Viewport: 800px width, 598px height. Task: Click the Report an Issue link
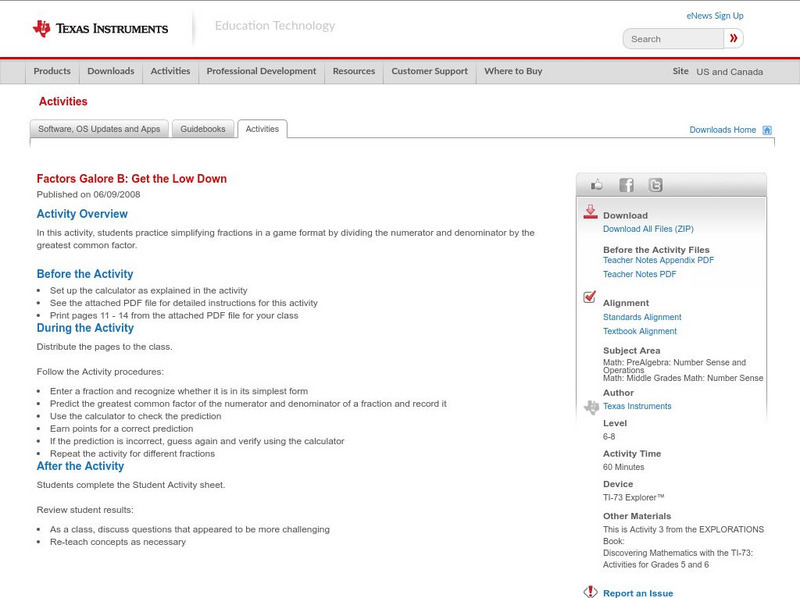[x=638, y=593]
